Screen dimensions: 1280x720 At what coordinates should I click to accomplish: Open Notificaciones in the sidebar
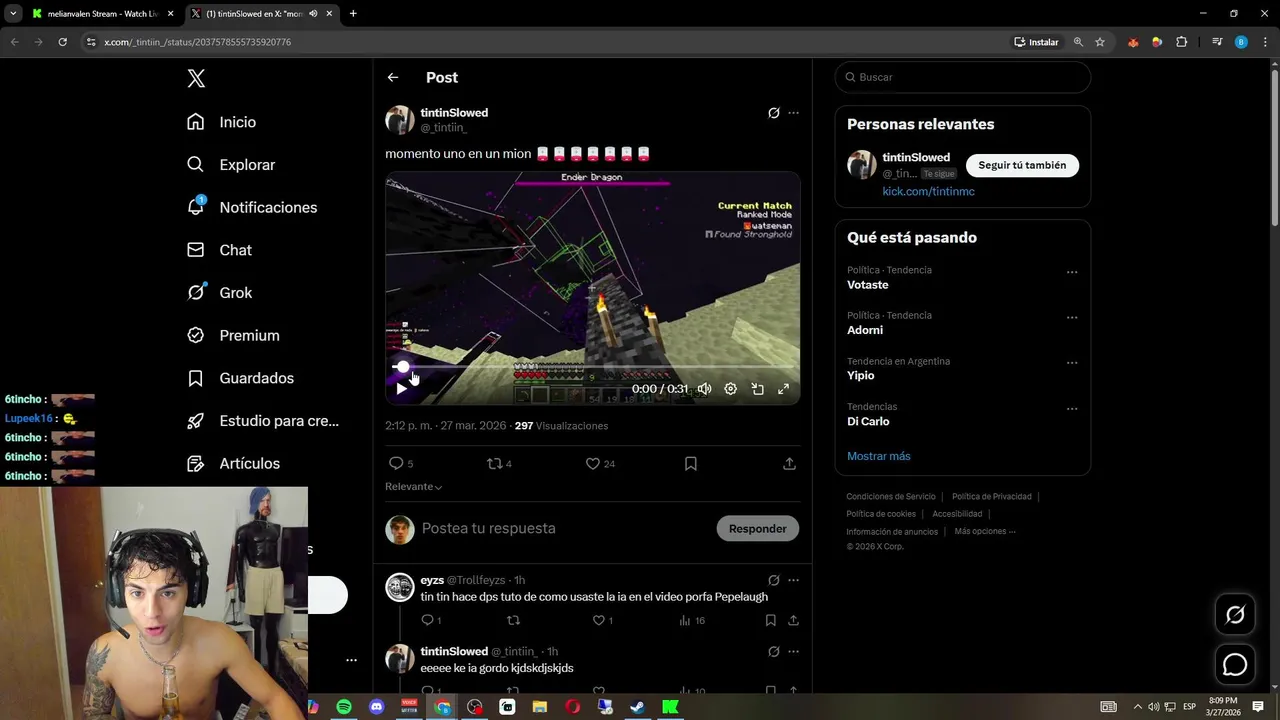(x=252, y=207)
